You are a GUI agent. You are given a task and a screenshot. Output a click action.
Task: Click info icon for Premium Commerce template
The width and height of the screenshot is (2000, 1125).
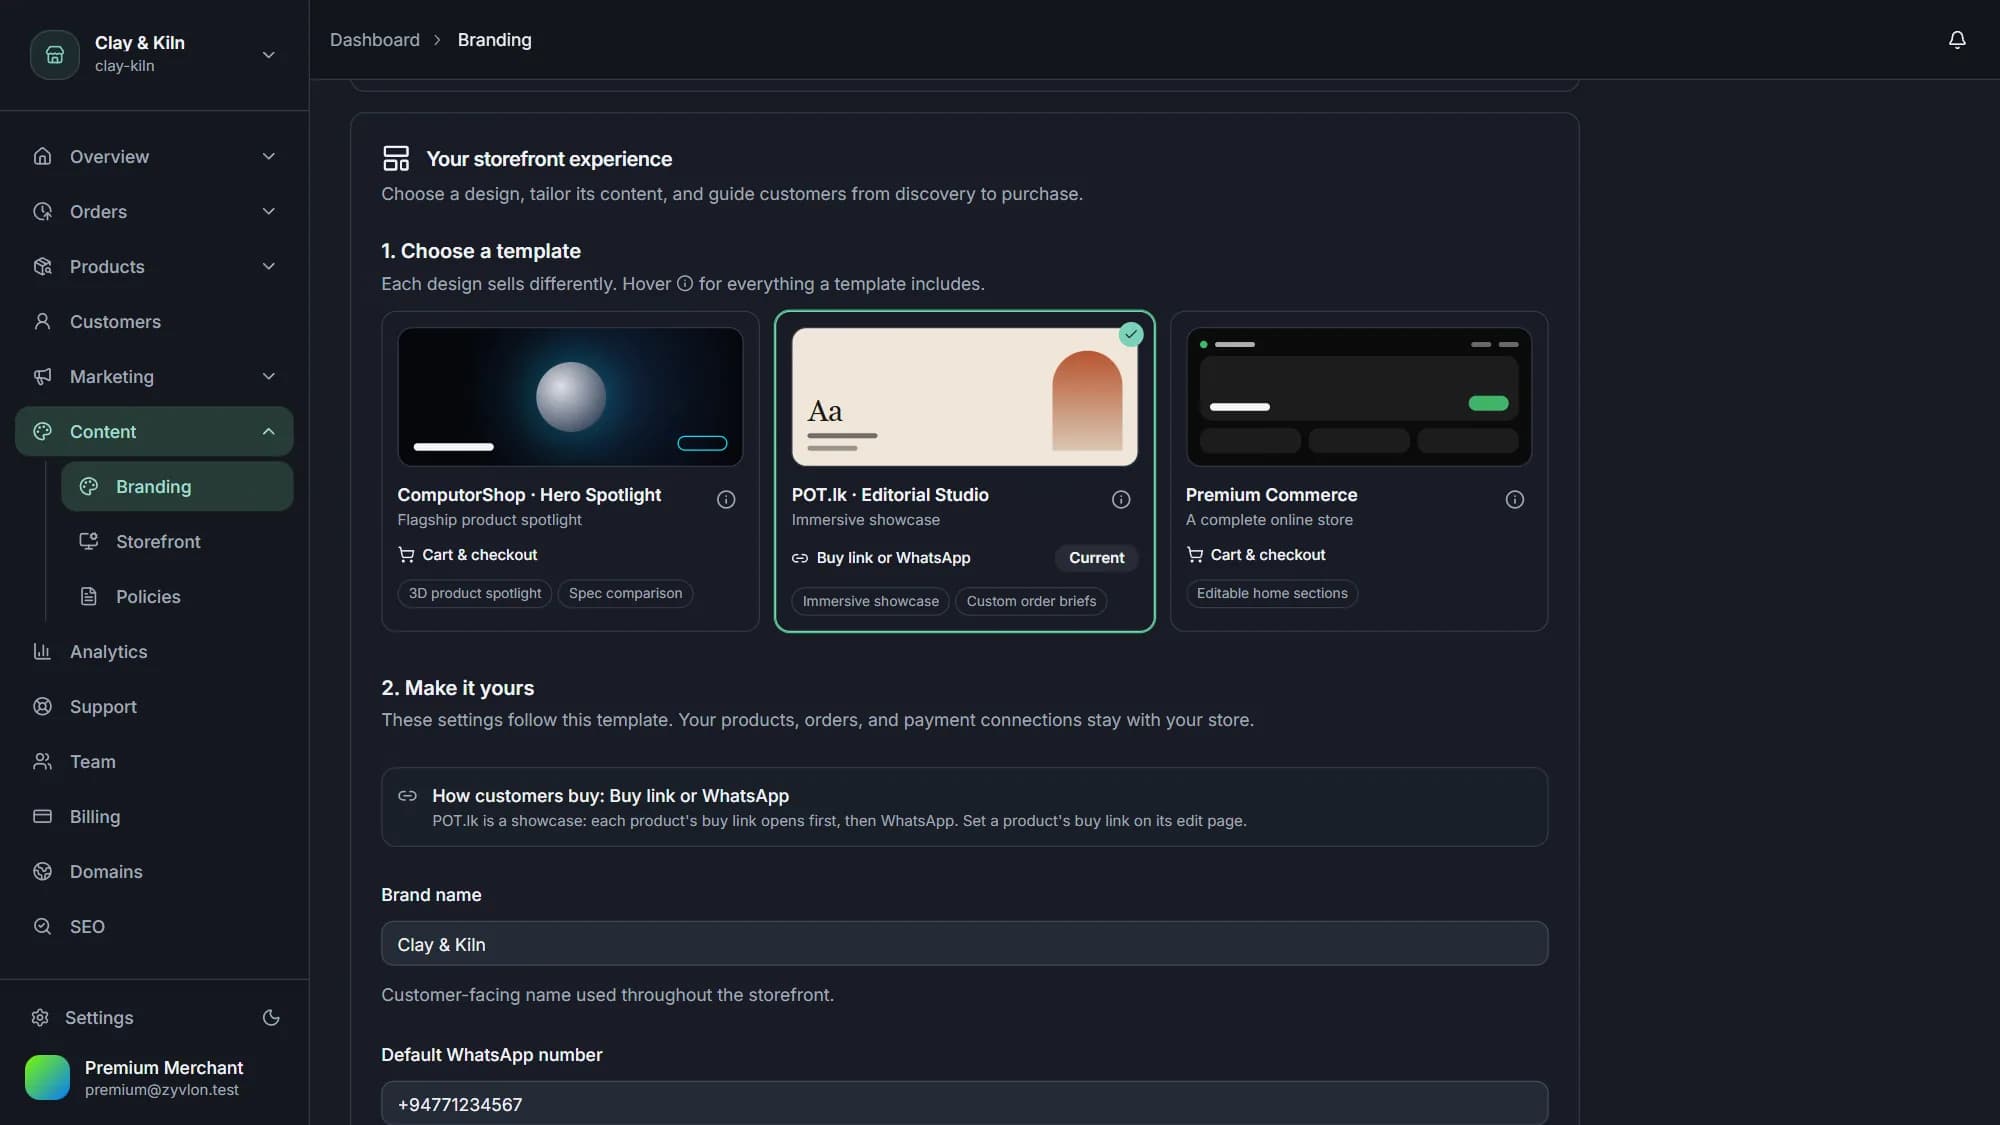[x=1515, y=499]
